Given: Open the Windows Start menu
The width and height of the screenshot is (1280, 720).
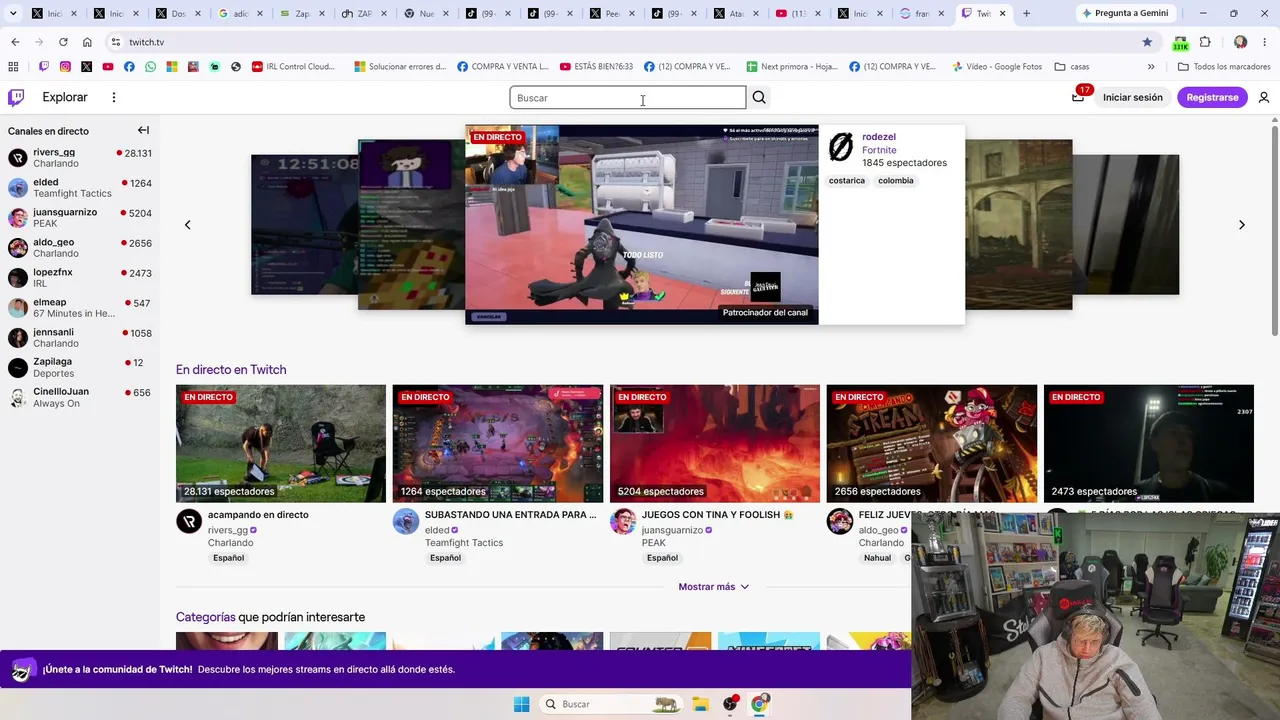Looking at the screenshot, I should pyautogui.click(x=521, y=704).
